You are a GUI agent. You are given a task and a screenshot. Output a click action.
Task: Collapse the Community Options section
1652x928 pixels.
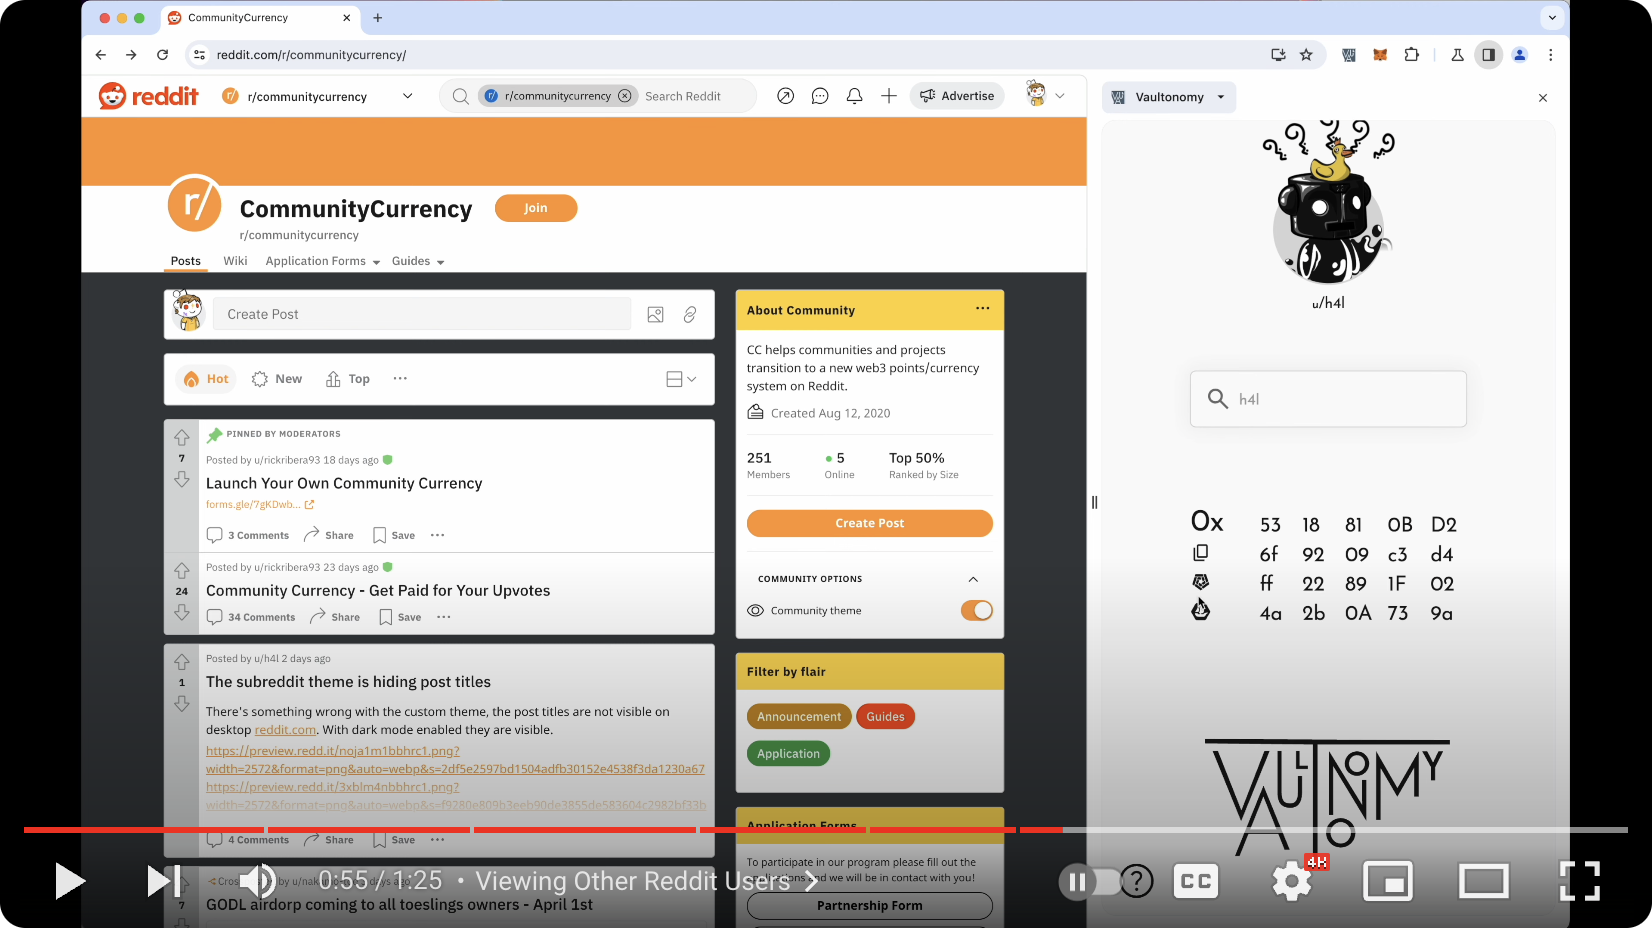[973, 579]
